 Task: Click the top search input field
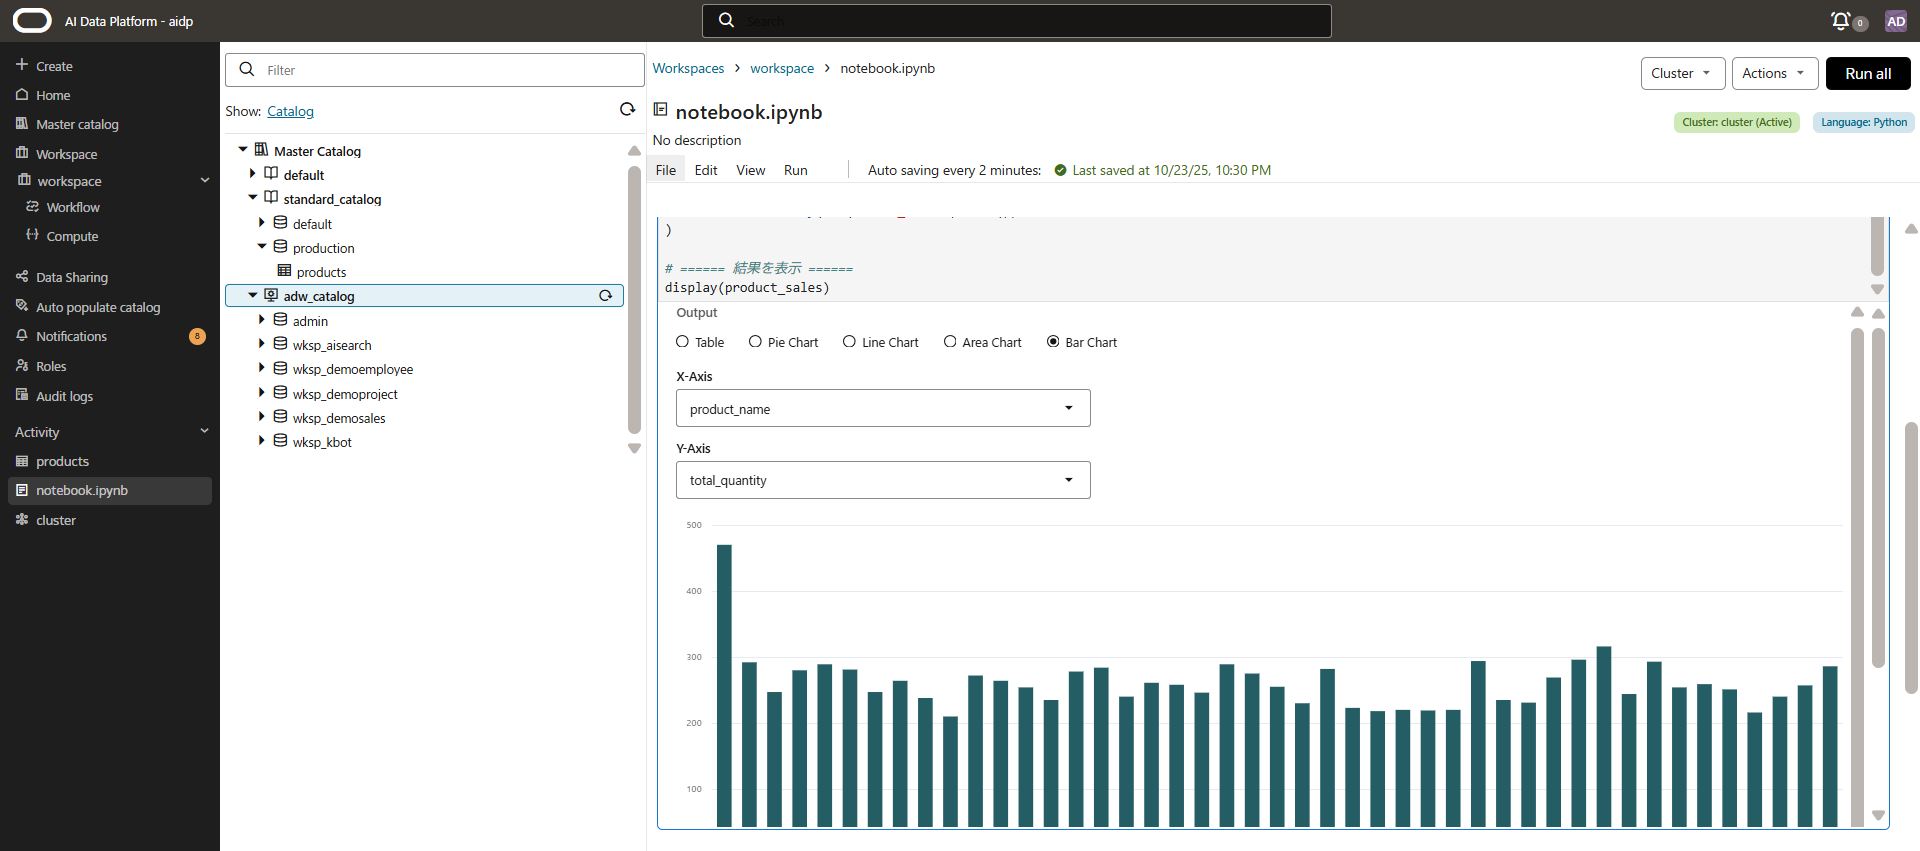coord(1016,20)
